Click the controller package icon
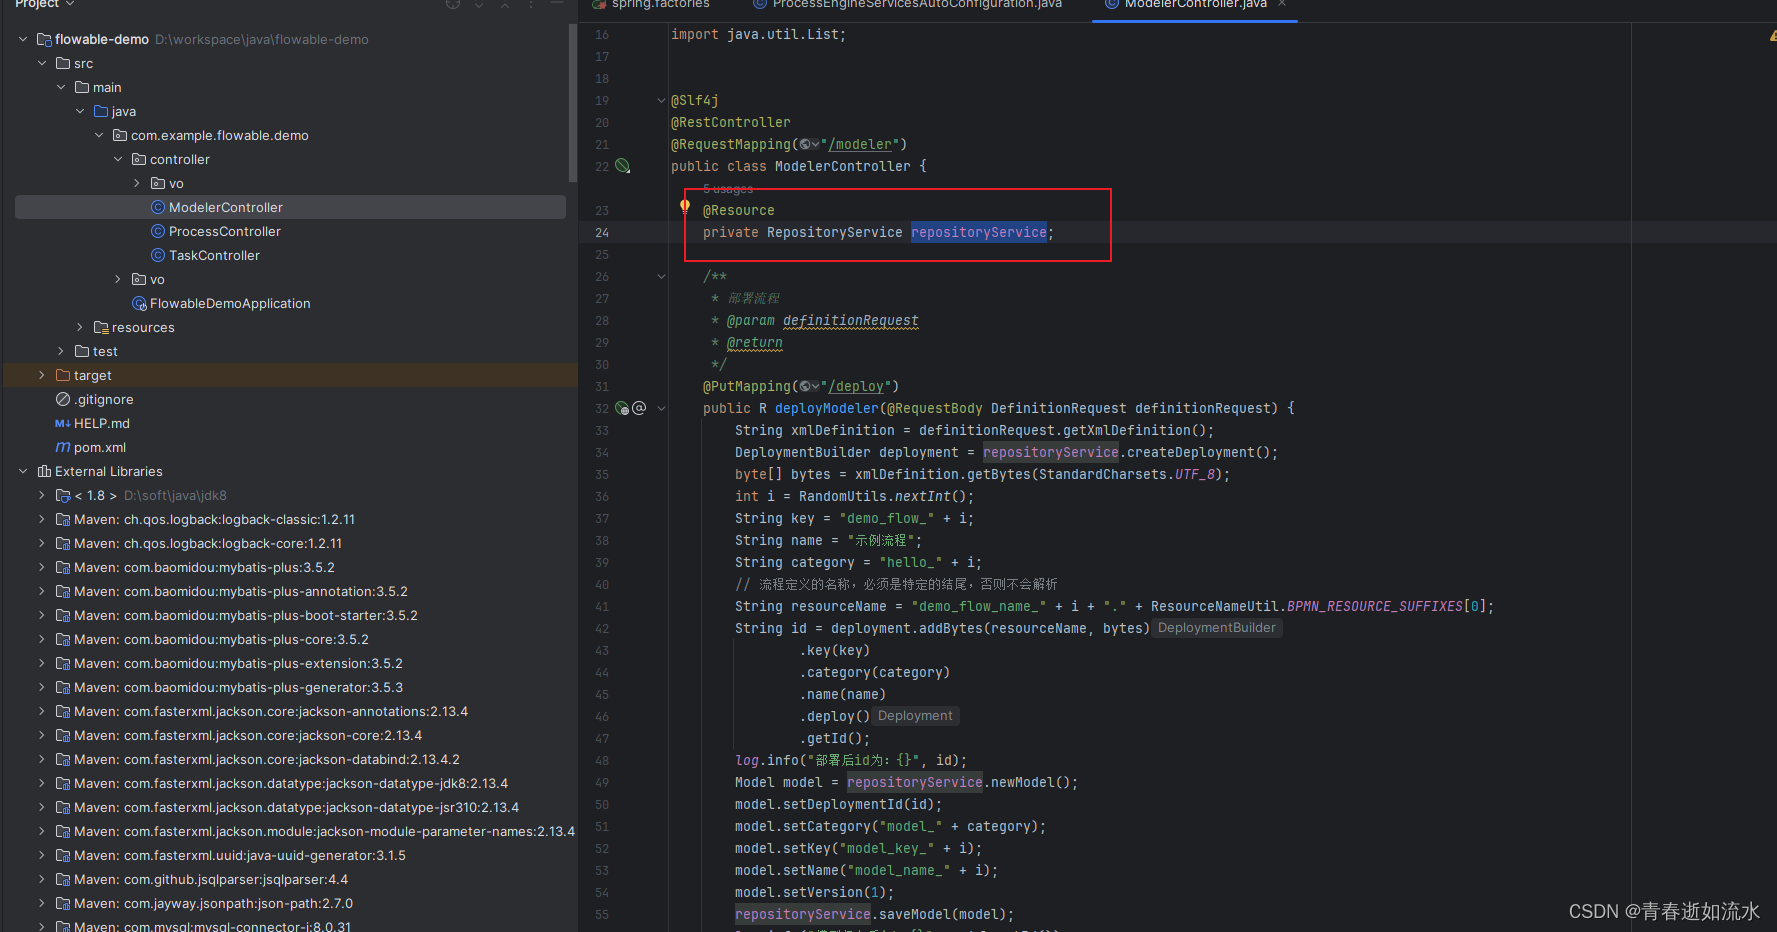The width and height of the screenshot is (1777, 932). tap(139, 159)
